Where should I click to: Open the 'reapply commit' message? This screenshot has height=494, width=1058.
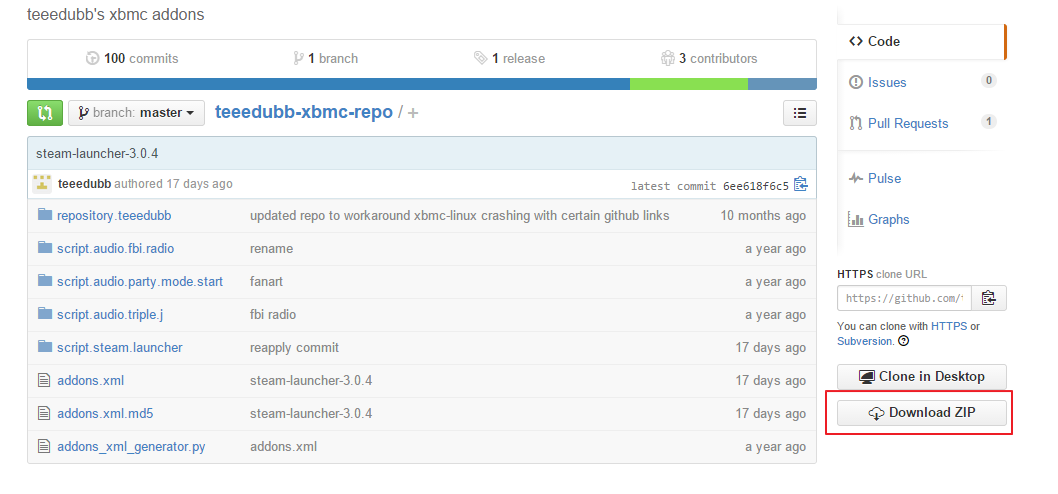pos(294,348)
